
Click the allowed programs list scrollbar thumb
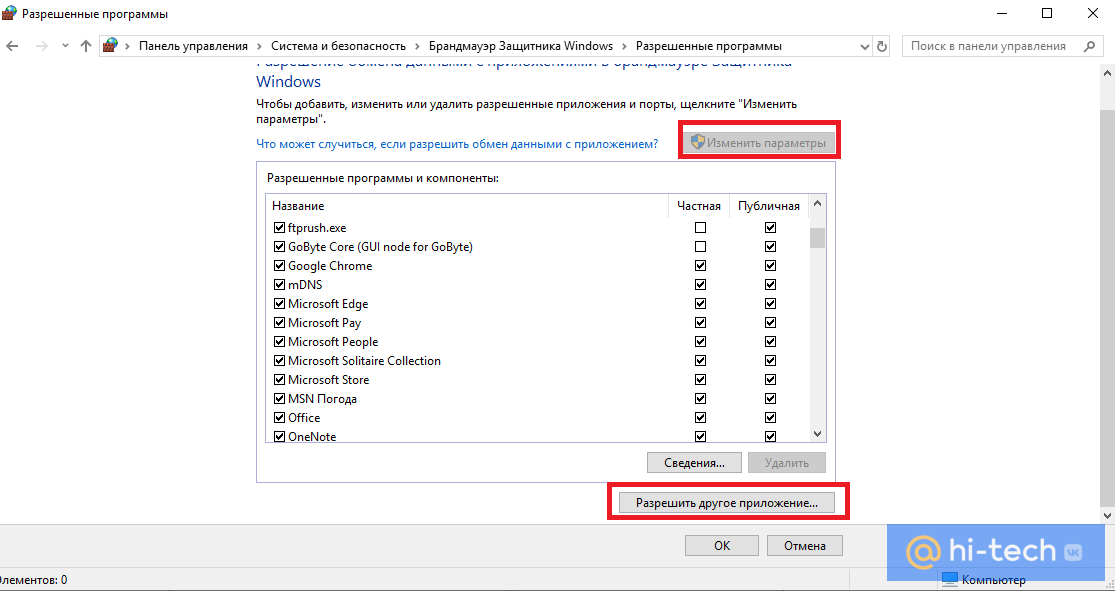click(x=817, y=237)
